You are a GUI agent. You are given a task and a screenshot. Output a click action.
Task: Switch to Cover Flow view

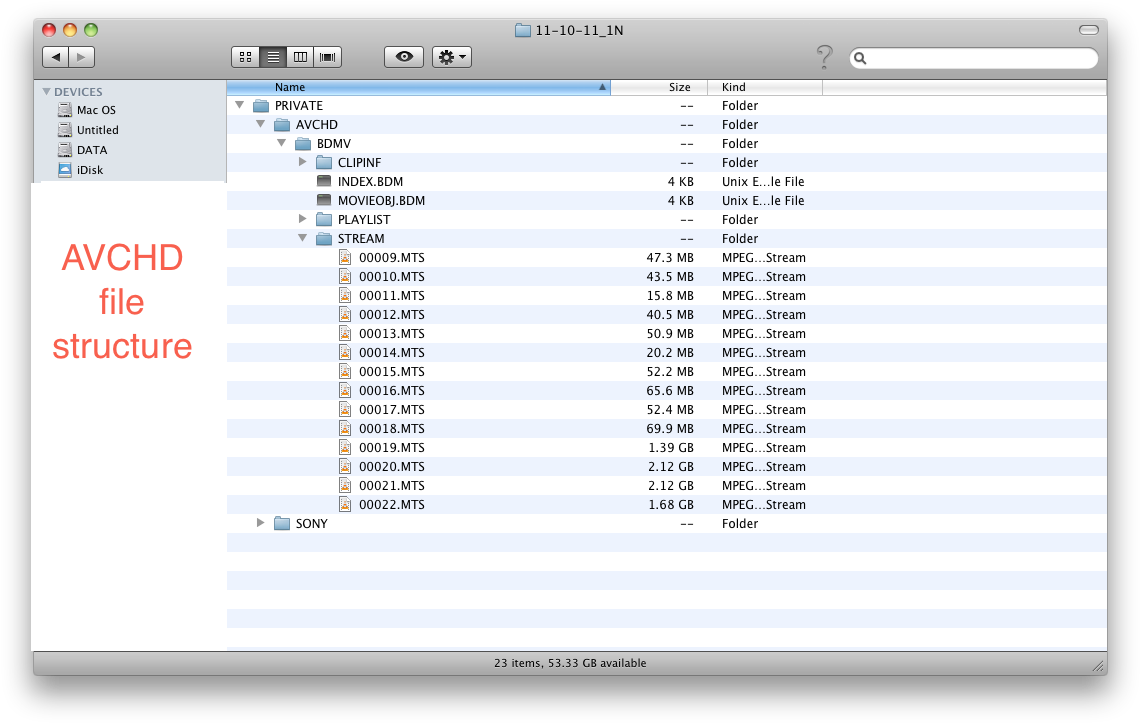(x=326, y=57)
